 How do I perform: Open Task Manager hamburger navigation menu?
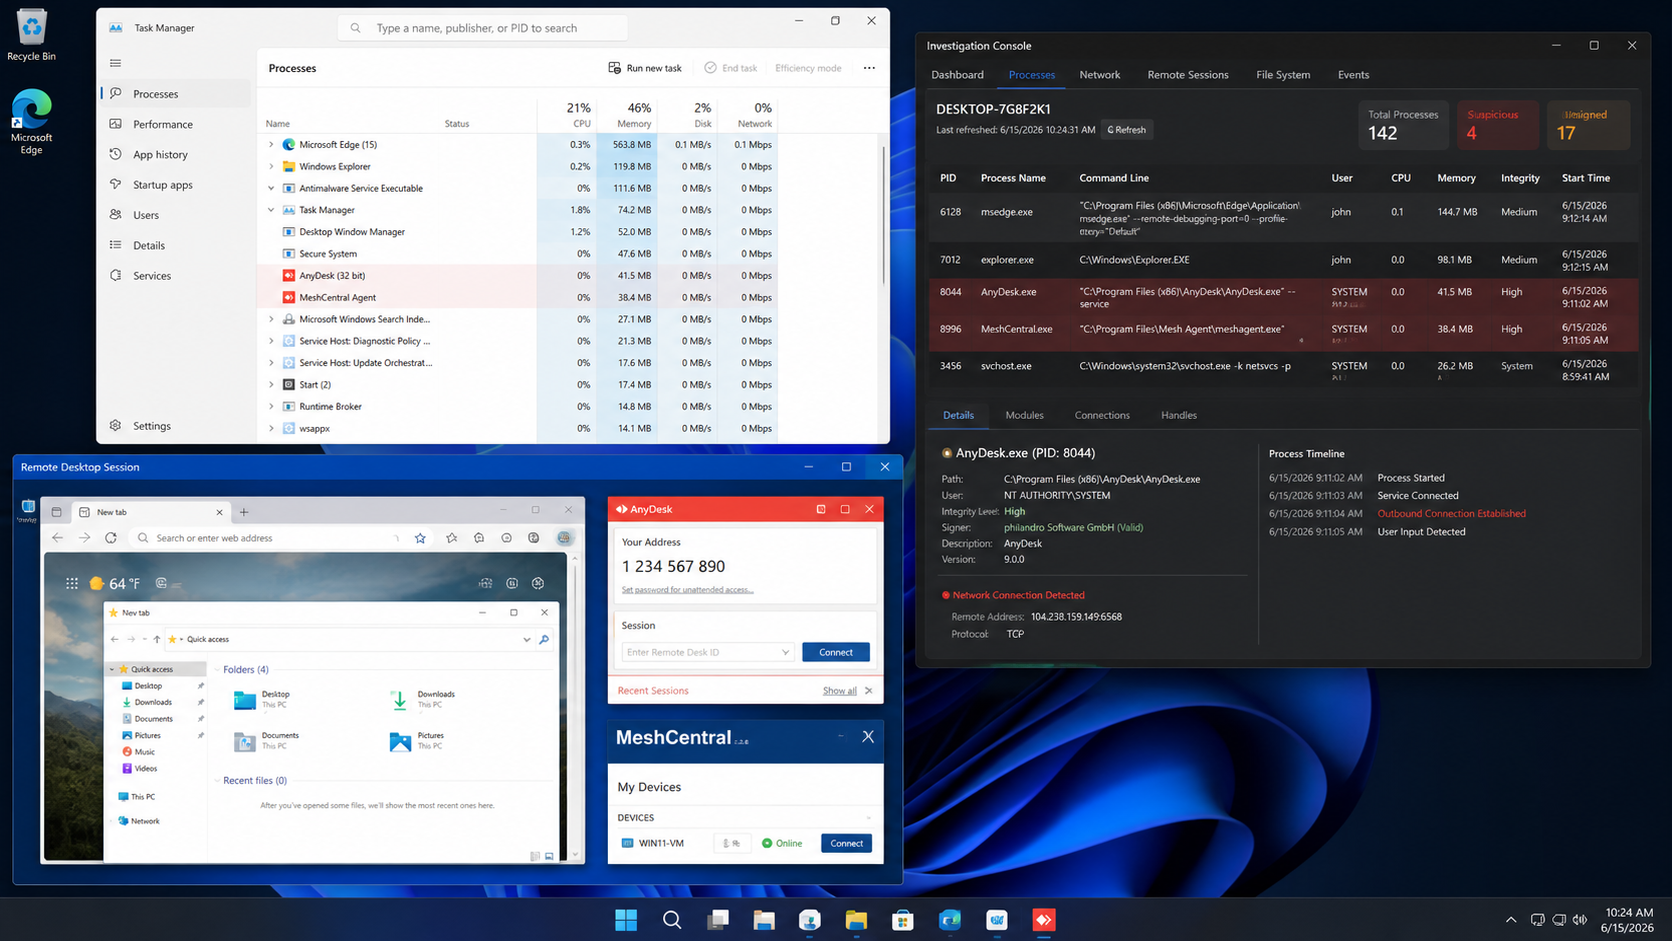(x=116, y=63)
